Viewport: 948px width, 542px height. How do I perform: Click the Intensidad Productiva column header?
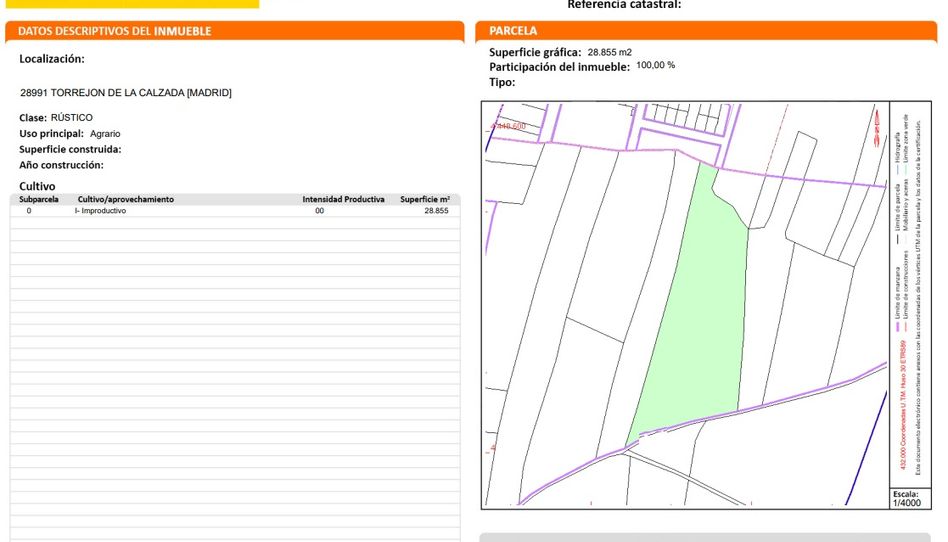pyautogui.click(x=343, y=199)
